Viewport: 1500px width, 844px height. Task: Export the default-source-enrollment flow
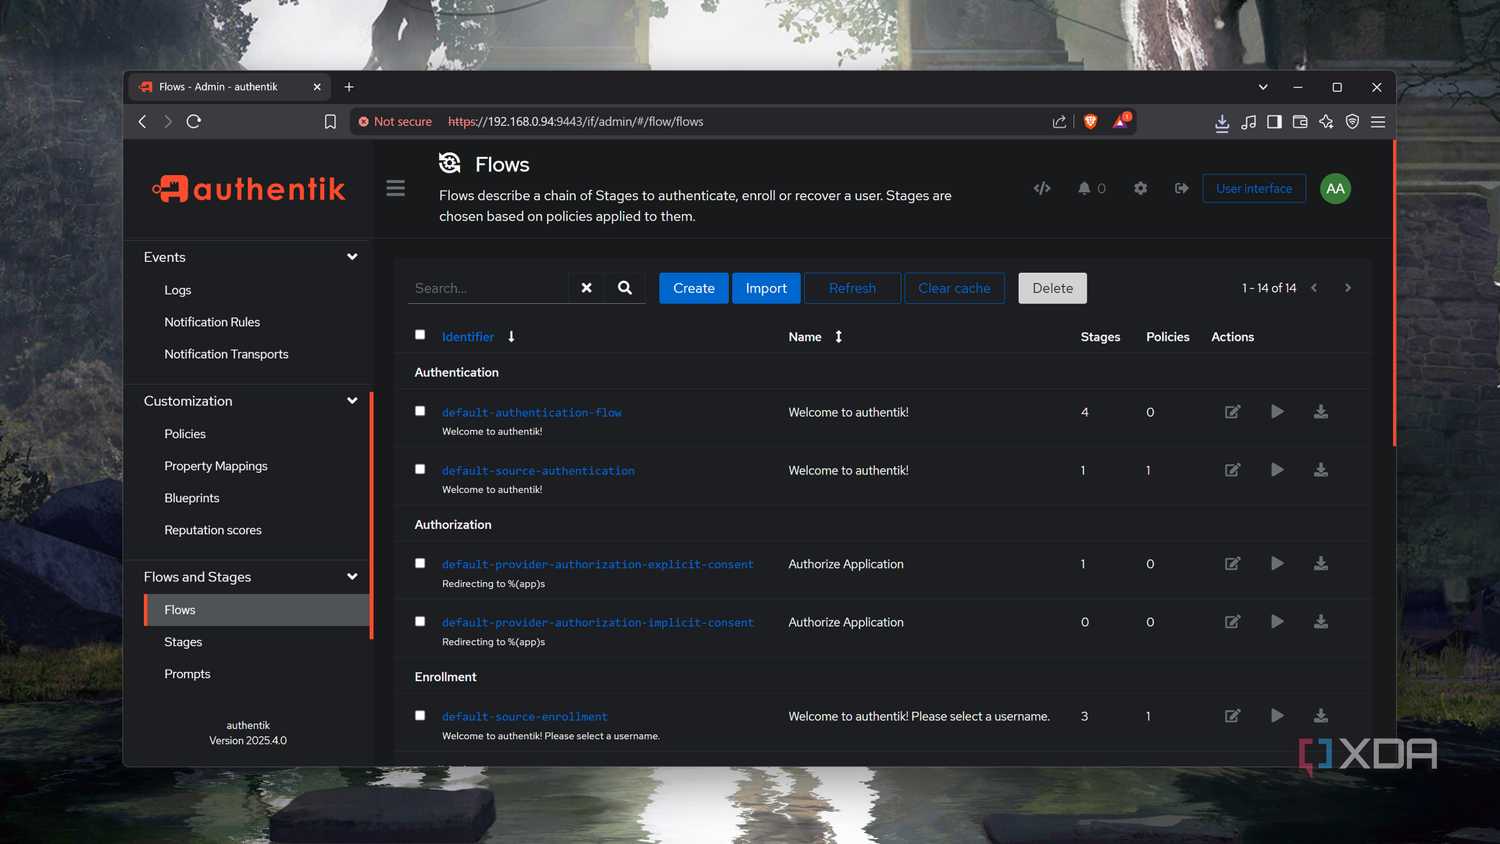click(x=1321, y=716)
